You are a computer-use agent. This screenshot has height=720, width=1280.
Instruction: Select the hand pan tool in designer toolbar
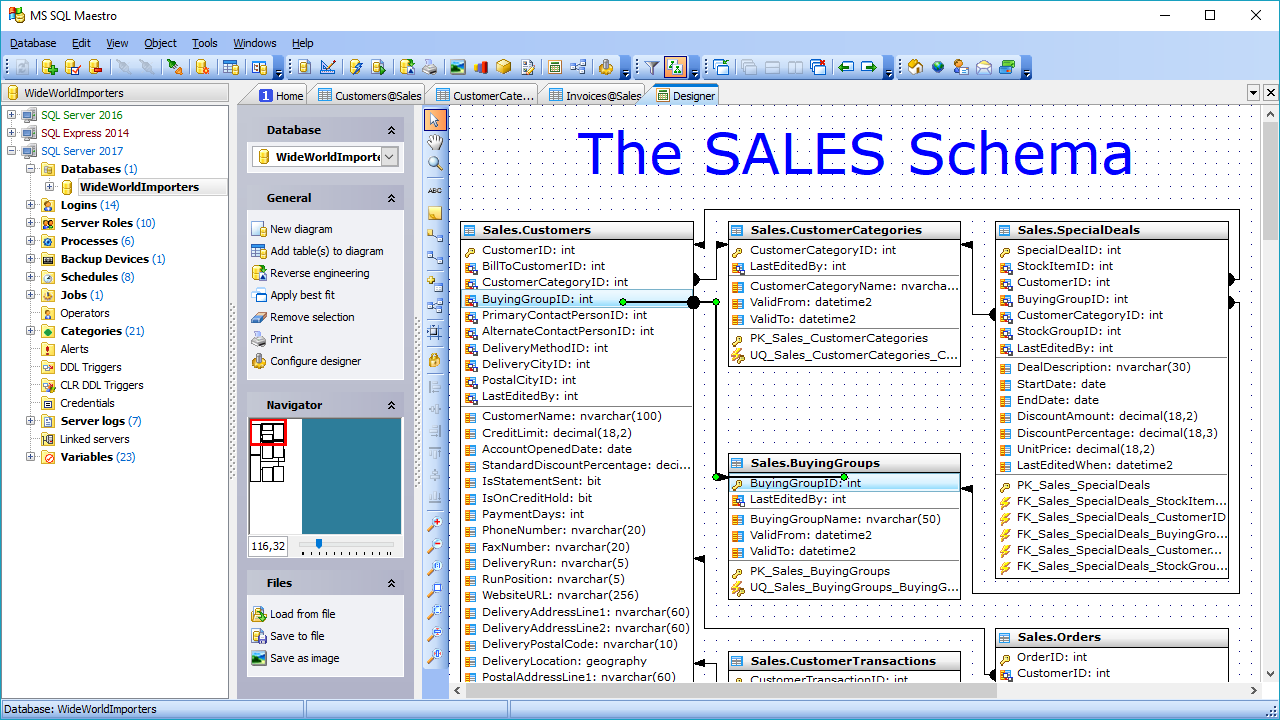pyautogui.click(x=435, y=142)
